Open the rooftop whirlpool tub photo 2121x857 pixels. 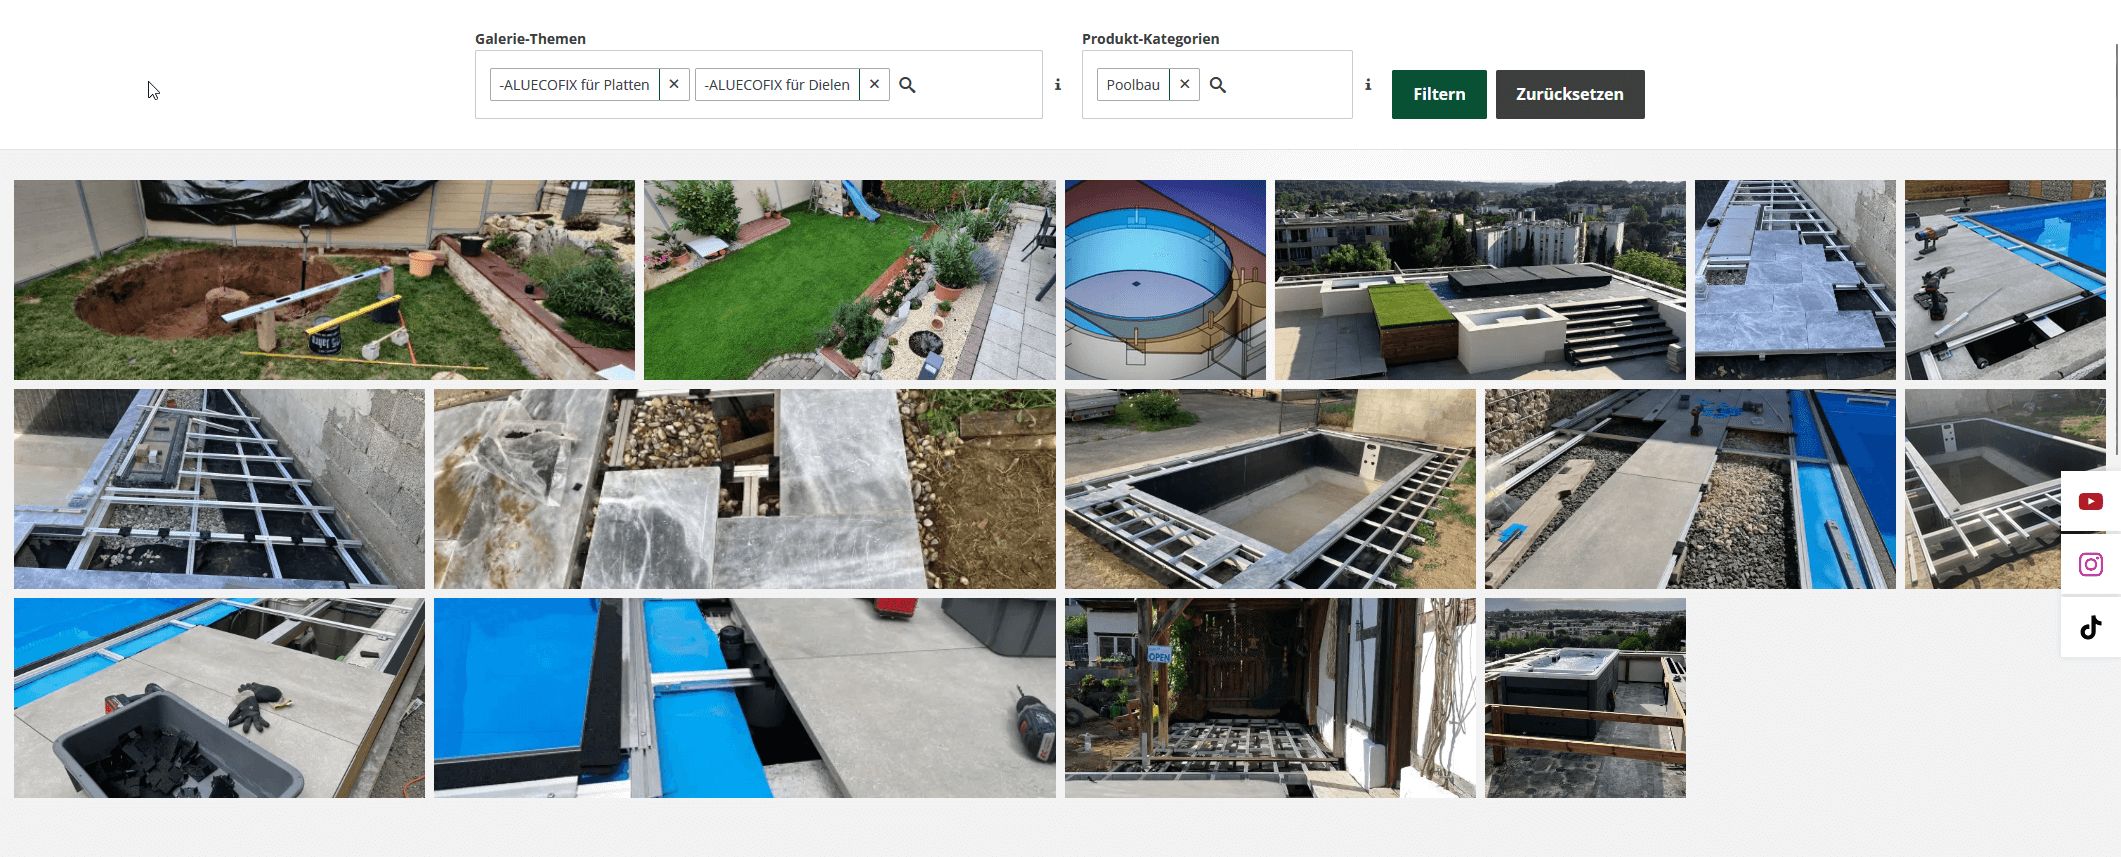click(x=1585, y=698)
